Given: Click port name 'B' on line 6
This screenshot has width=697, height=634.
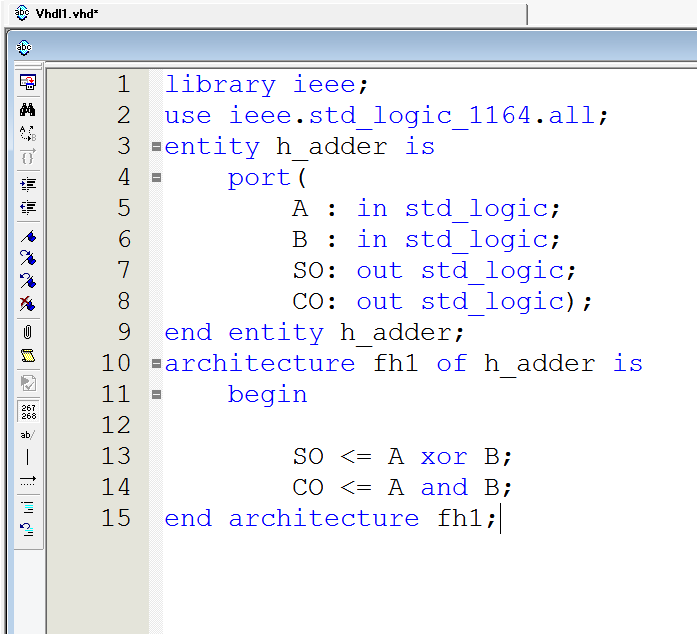Looking at the screenshot, I should [x=300, y=239].
